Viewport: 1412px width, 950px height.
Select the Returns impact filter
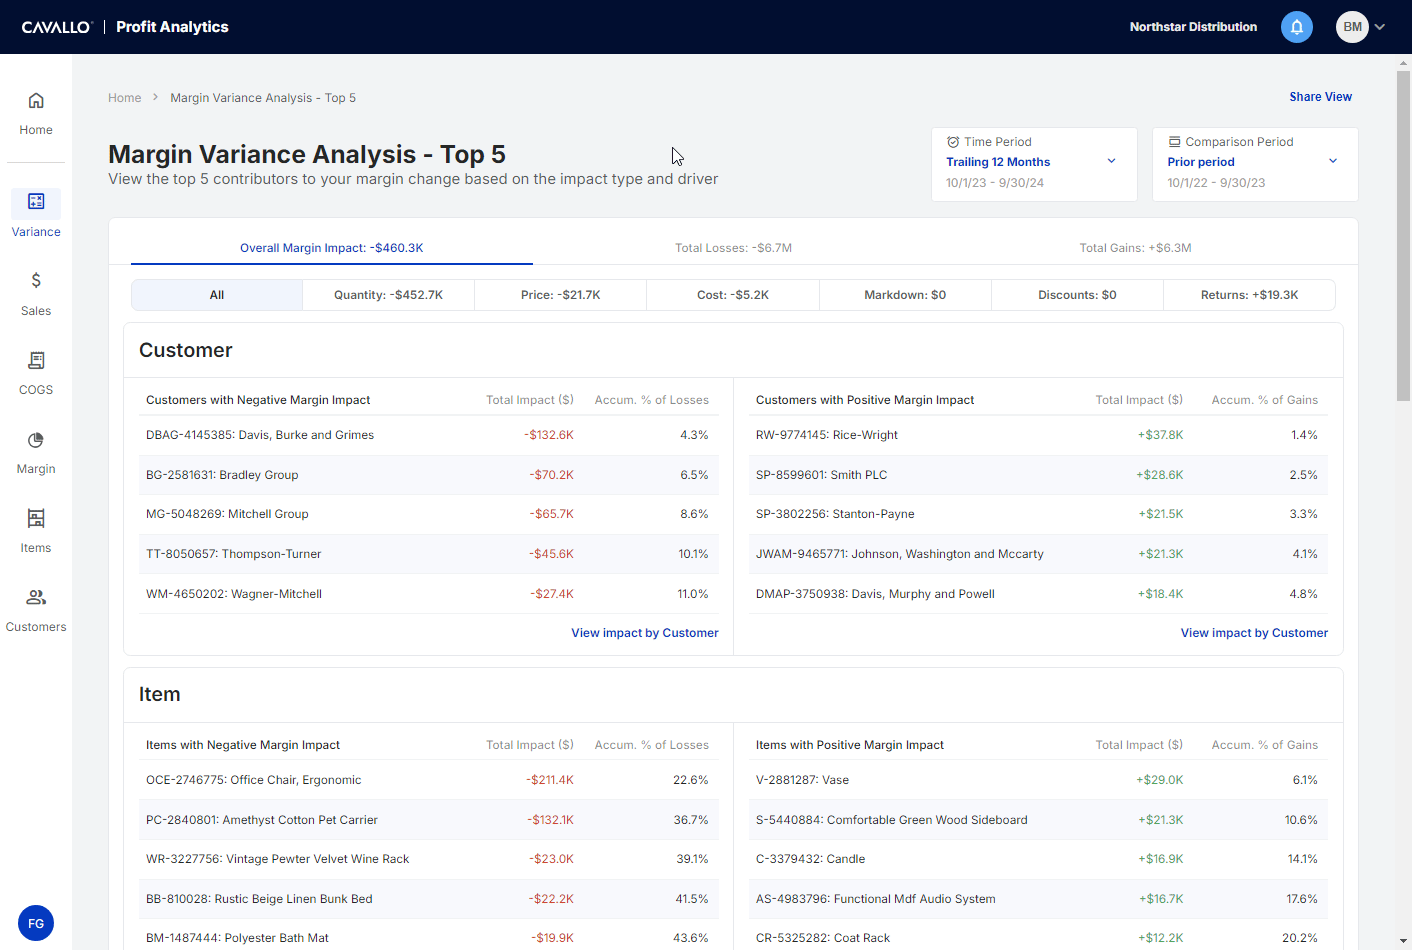1249,295
